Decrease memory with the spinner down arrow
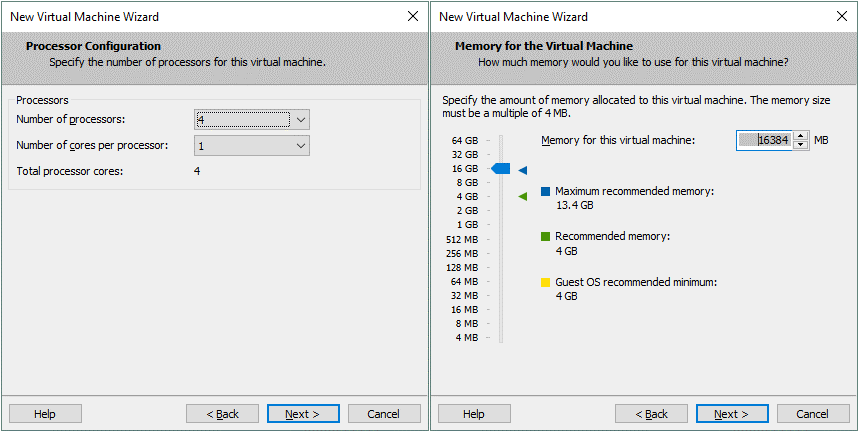The width and height of the screenshot is (859, 432). coord(800,146)
